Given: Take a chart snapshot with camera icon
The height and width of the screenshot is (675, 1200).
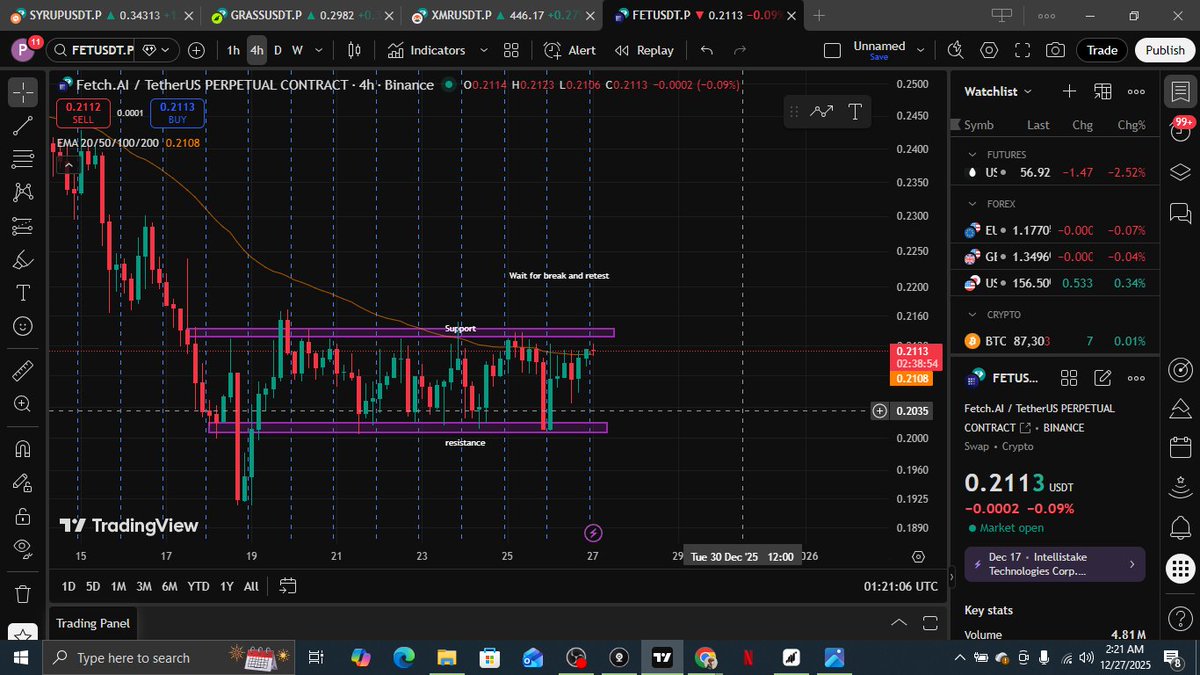Looking at the screenshot, I should pos(1055,50).
